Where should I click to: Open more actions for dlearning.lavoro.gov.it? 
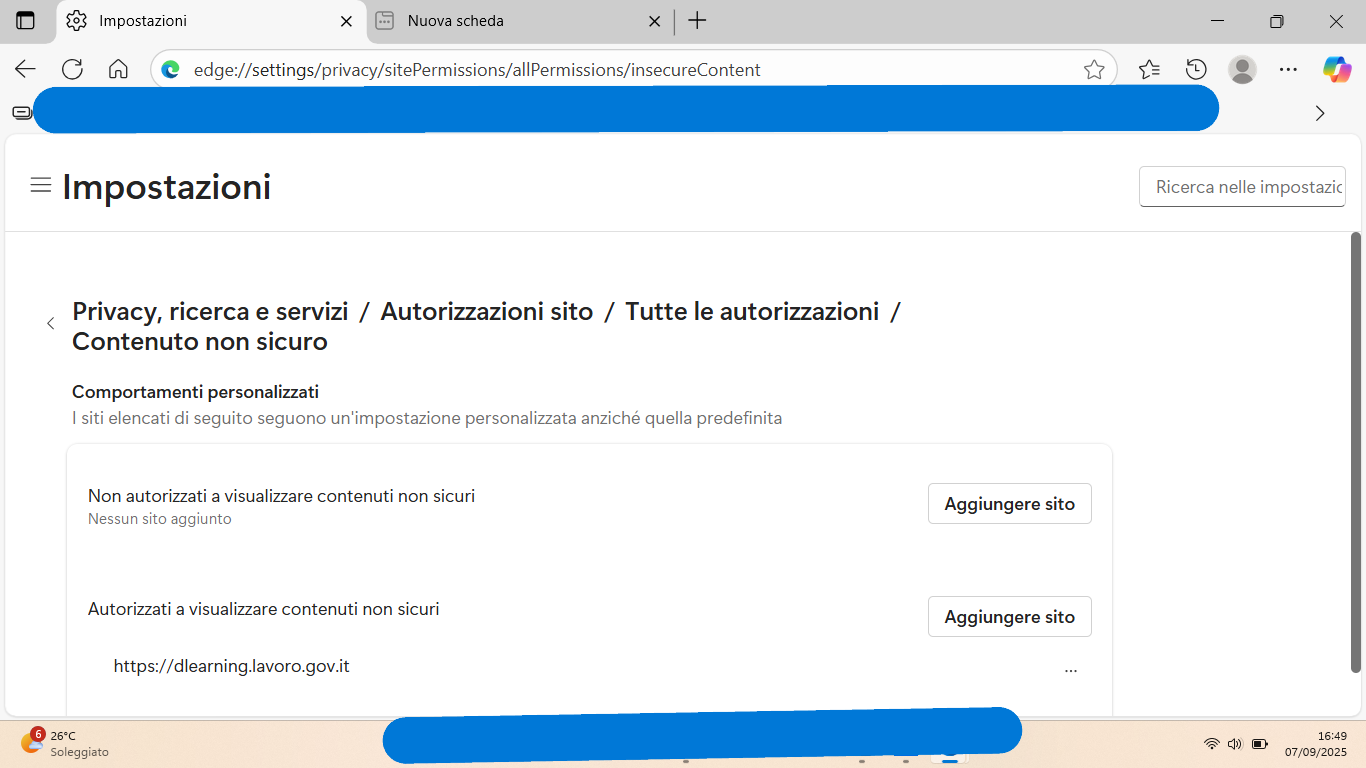(1071, 670)
